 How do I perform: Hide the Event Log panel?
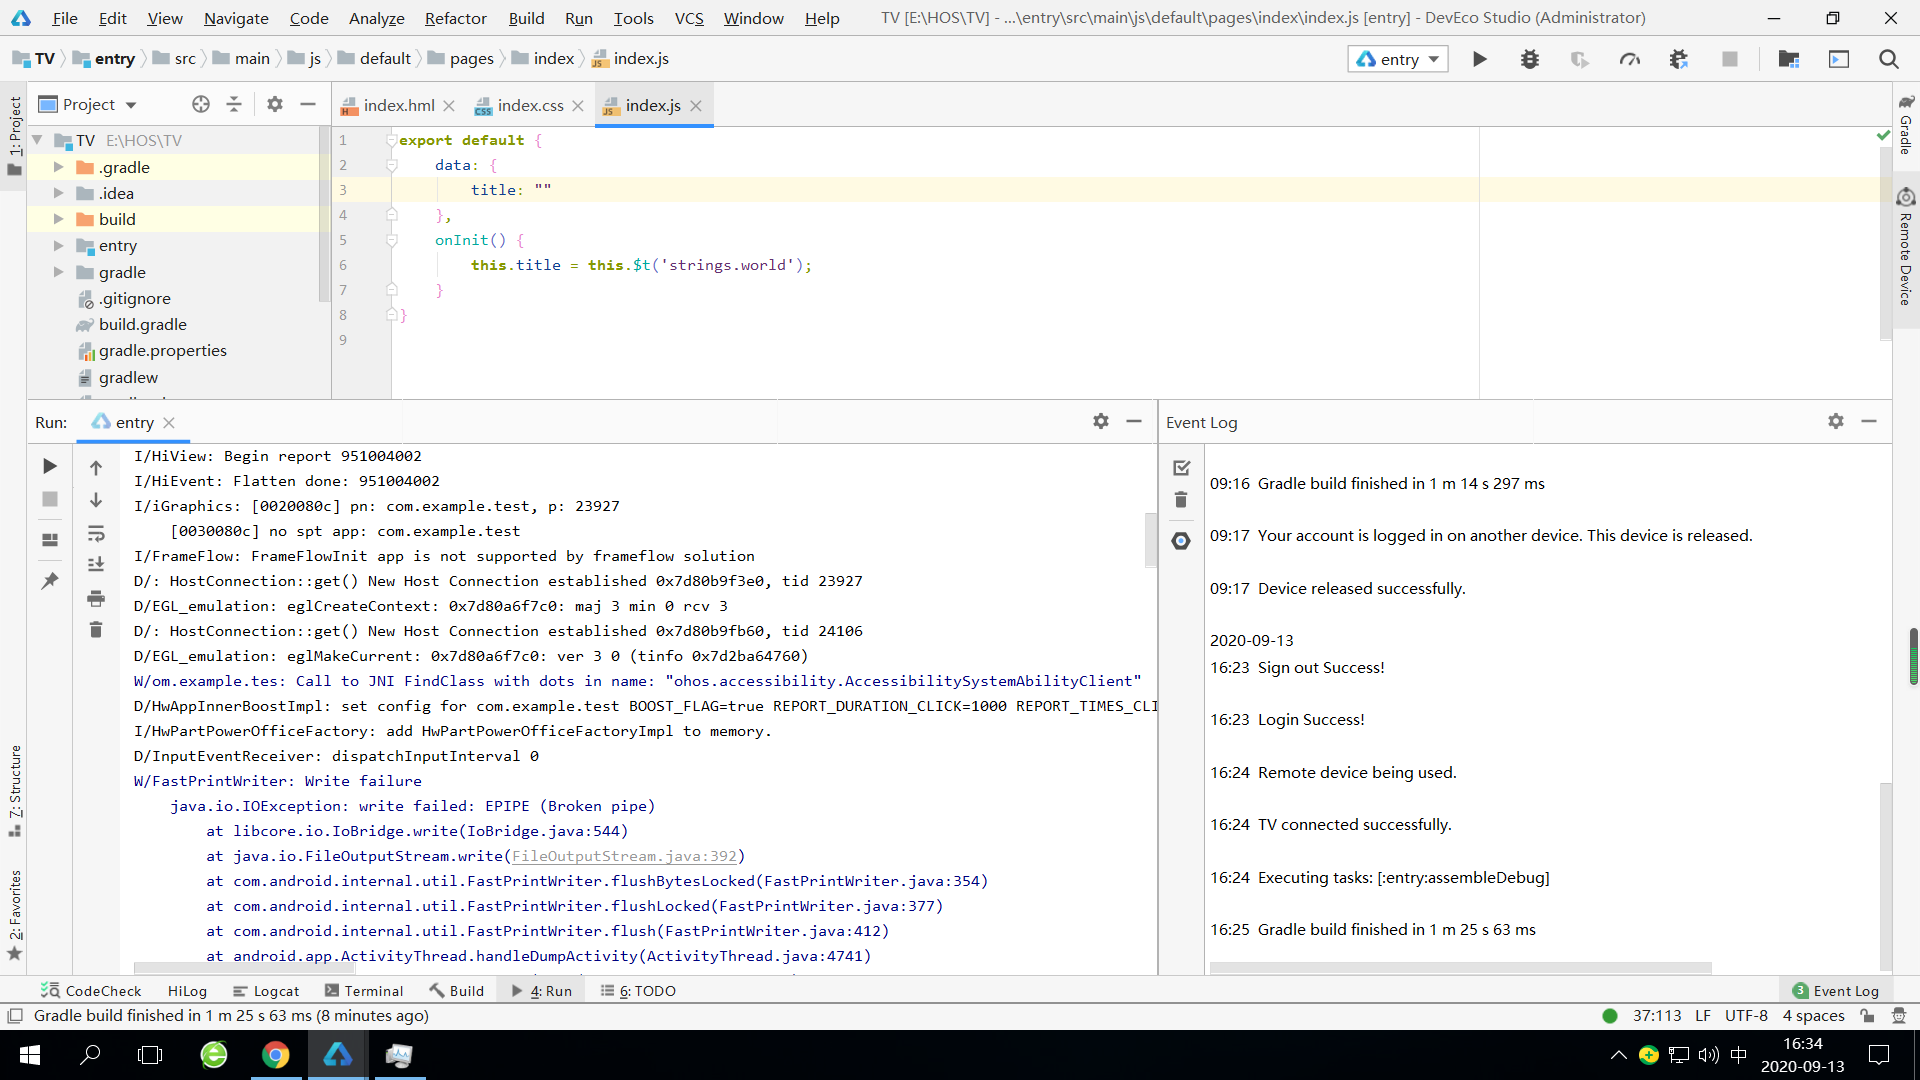coord(1869,421)
